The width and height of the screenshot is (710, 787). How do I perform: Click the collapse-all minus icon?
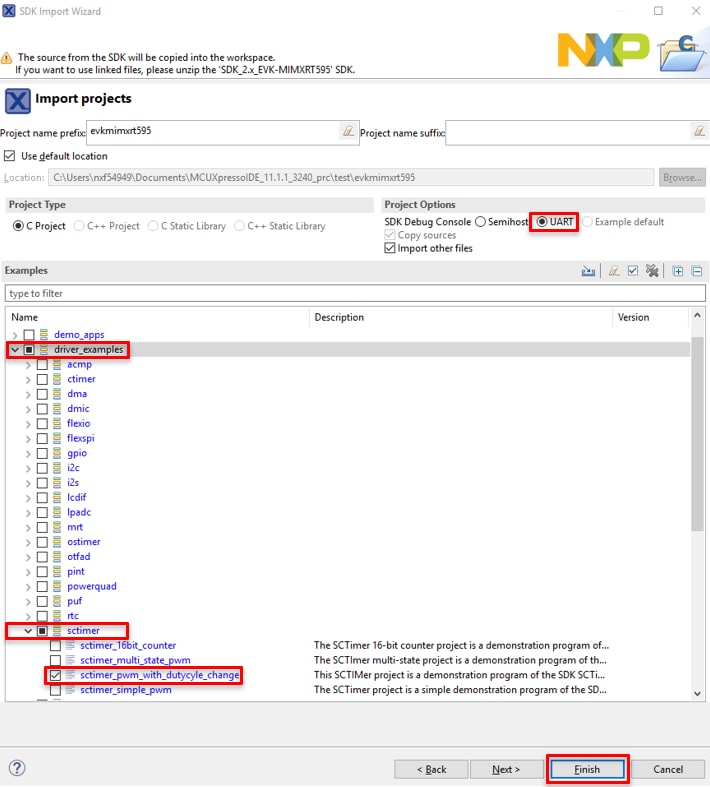click(697, 271)
